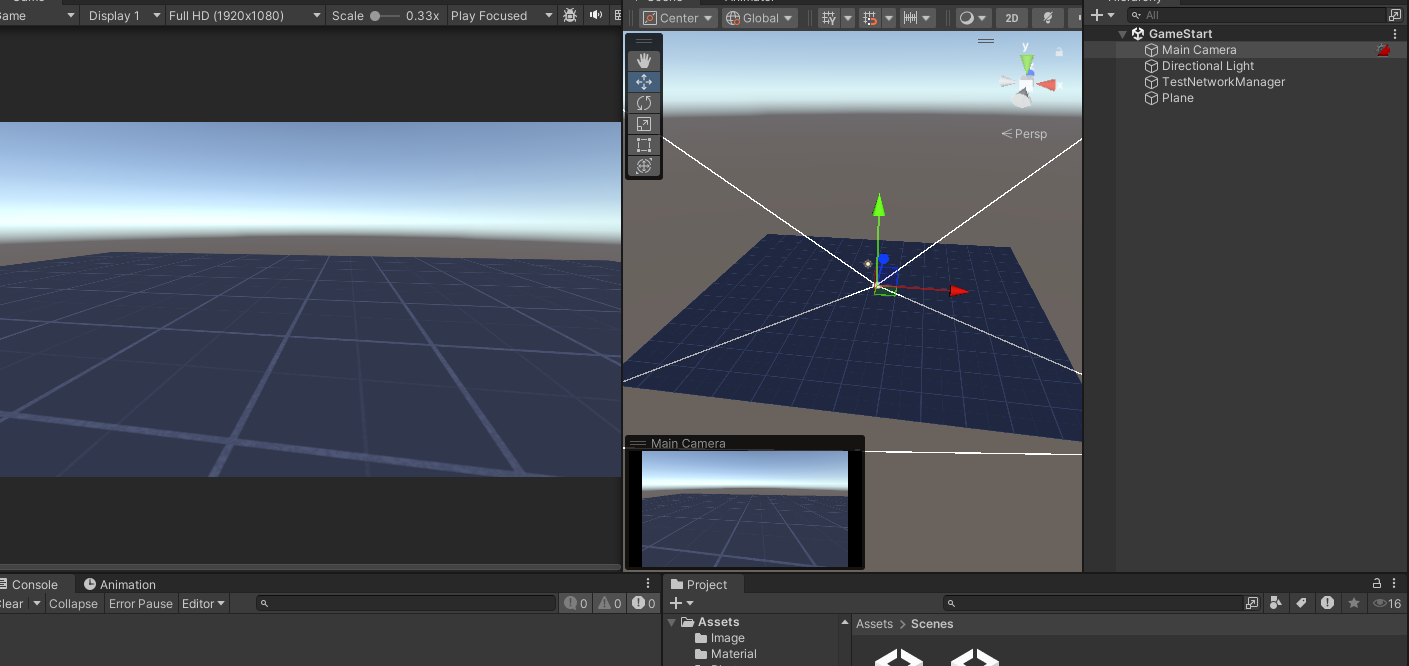This screenshot has height=666, width=1409.
Task: Open Center pivot mode dropdown
Action: (x=679, y=18)
